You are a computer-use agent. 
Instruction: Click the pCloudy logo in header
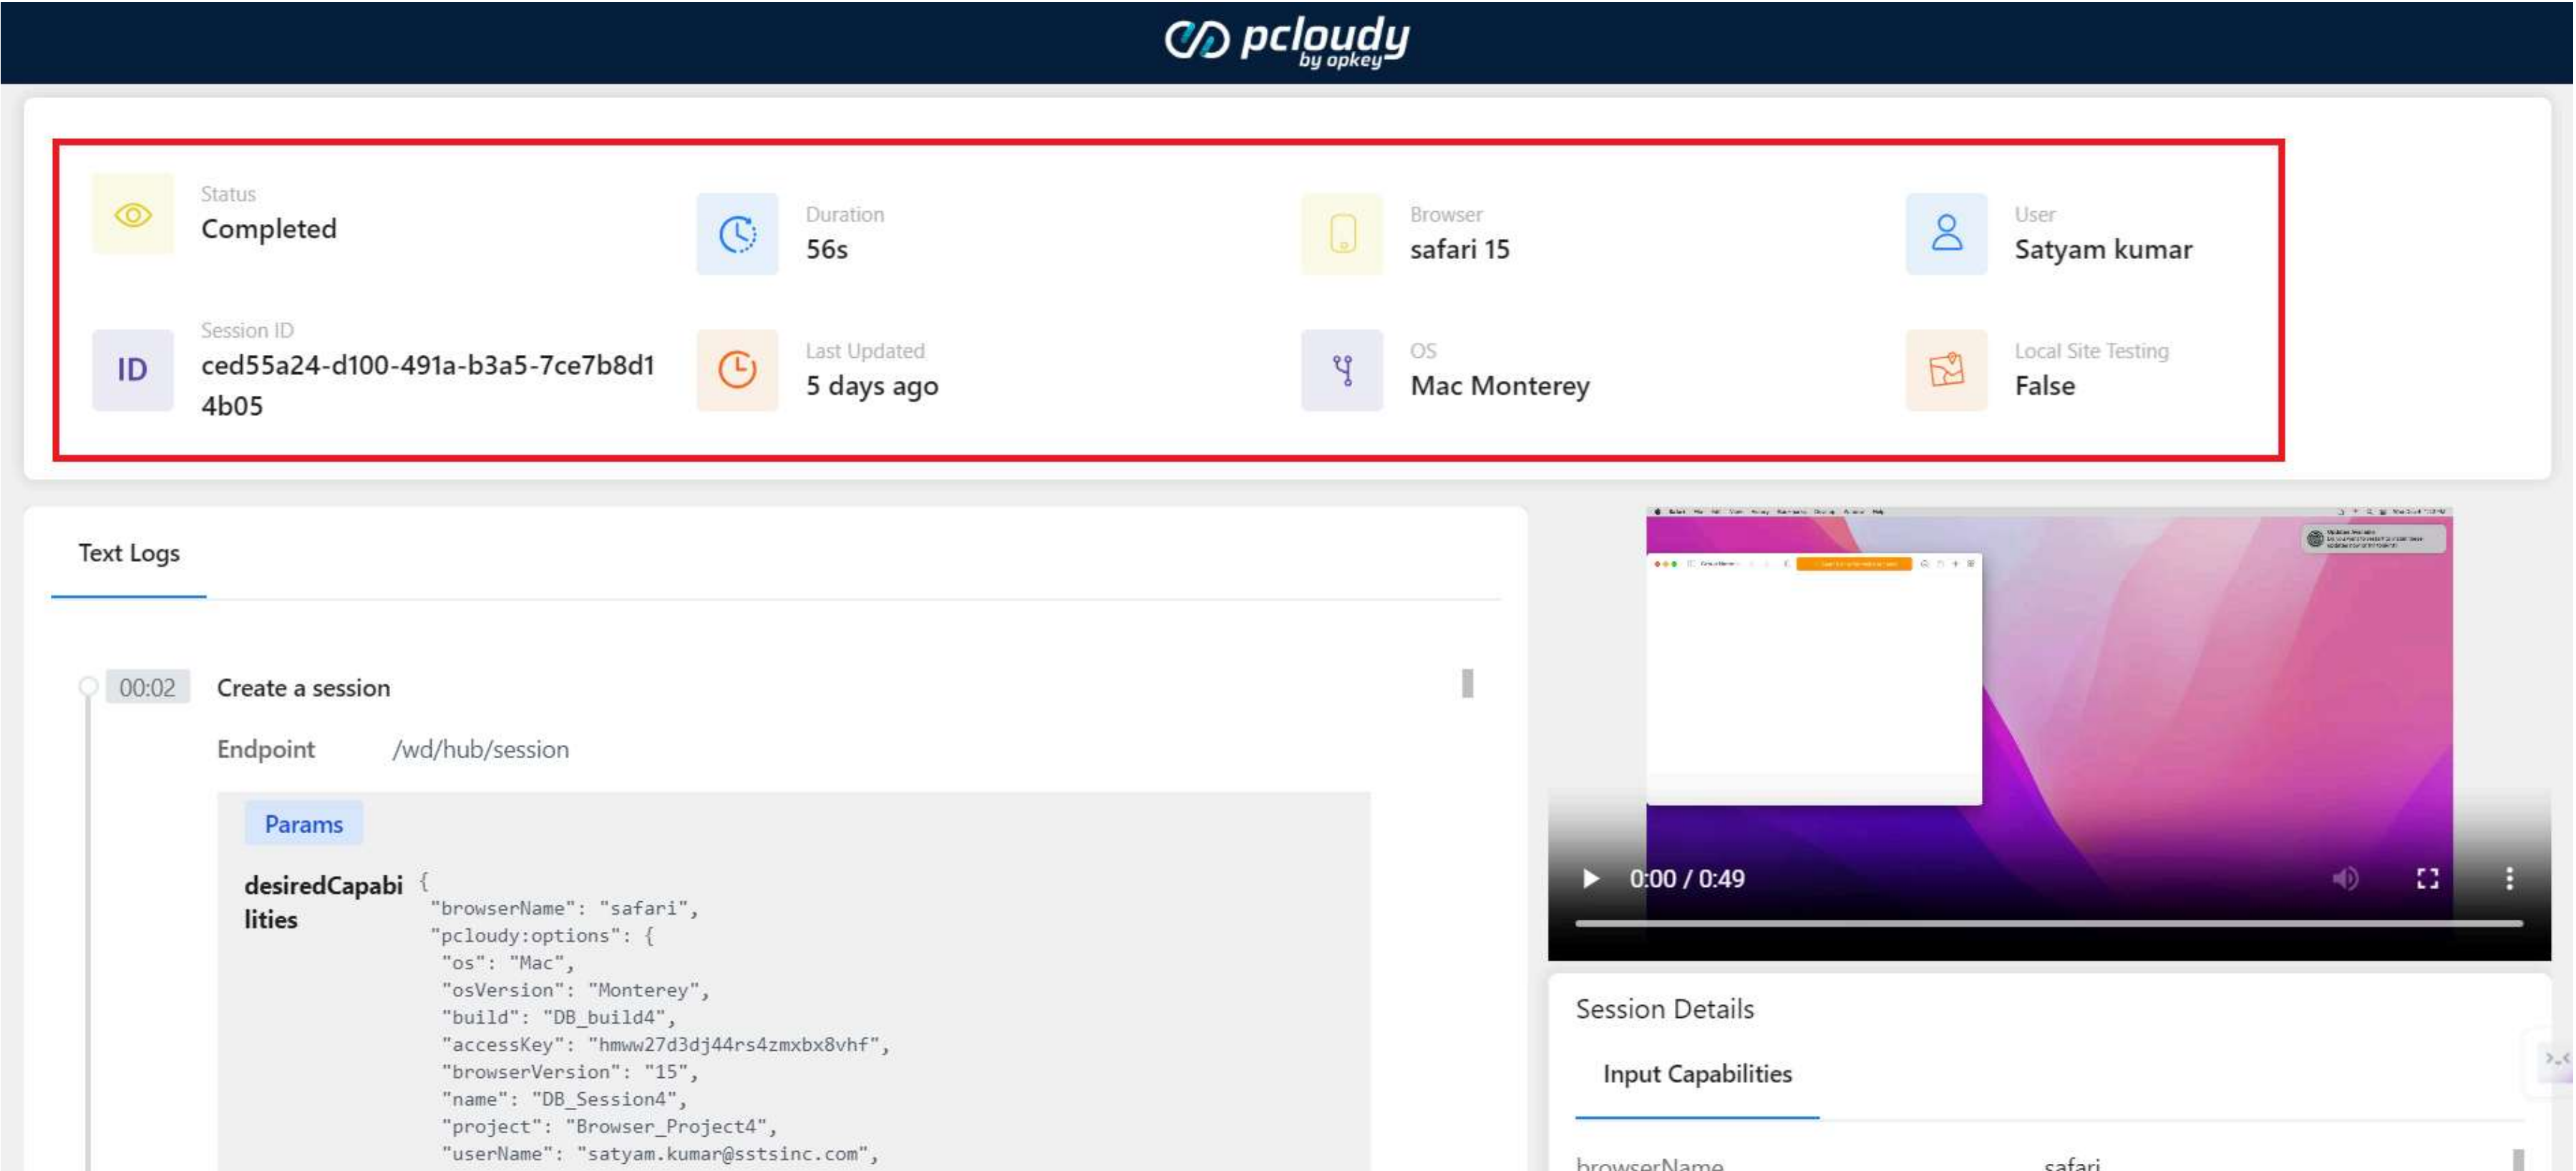pos(1287,41)
